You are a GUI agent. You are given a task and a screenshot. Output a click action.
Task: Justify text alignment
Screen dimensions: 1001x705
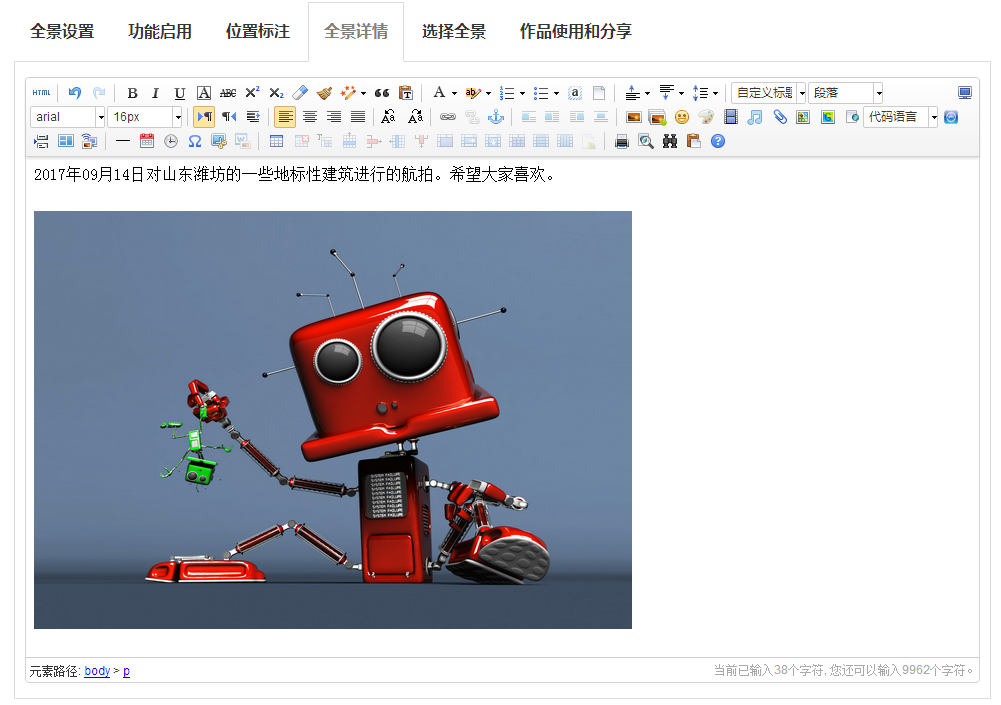[358, 117]
